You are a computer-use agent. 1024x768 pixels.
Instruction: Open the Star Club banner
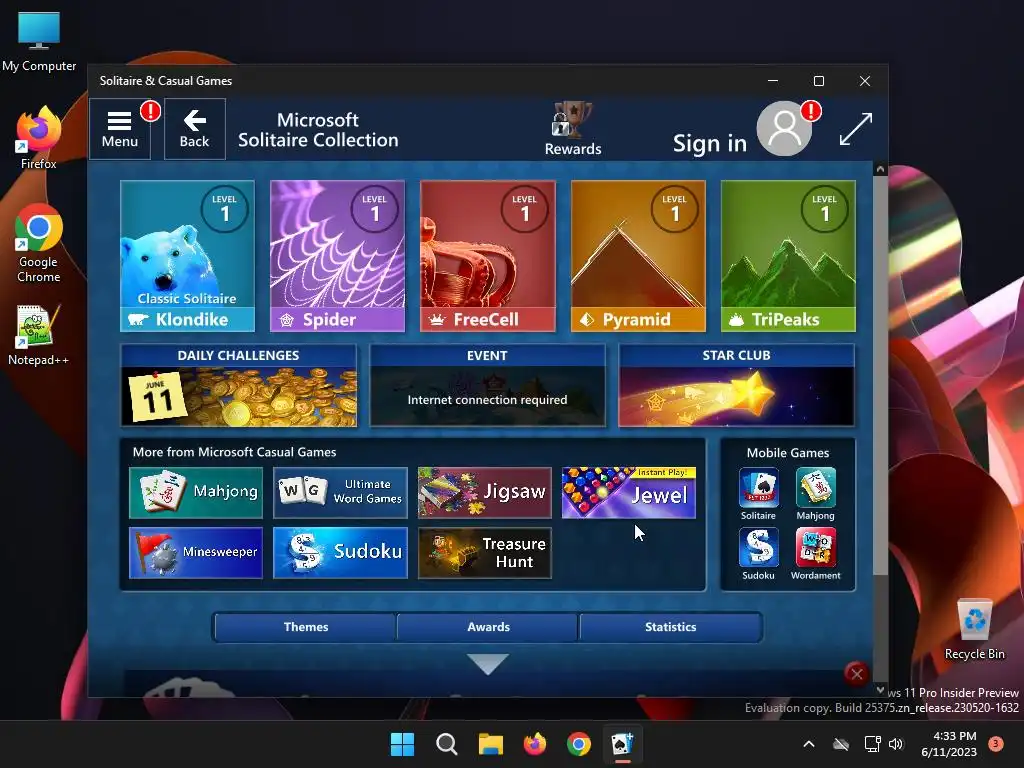736,385
